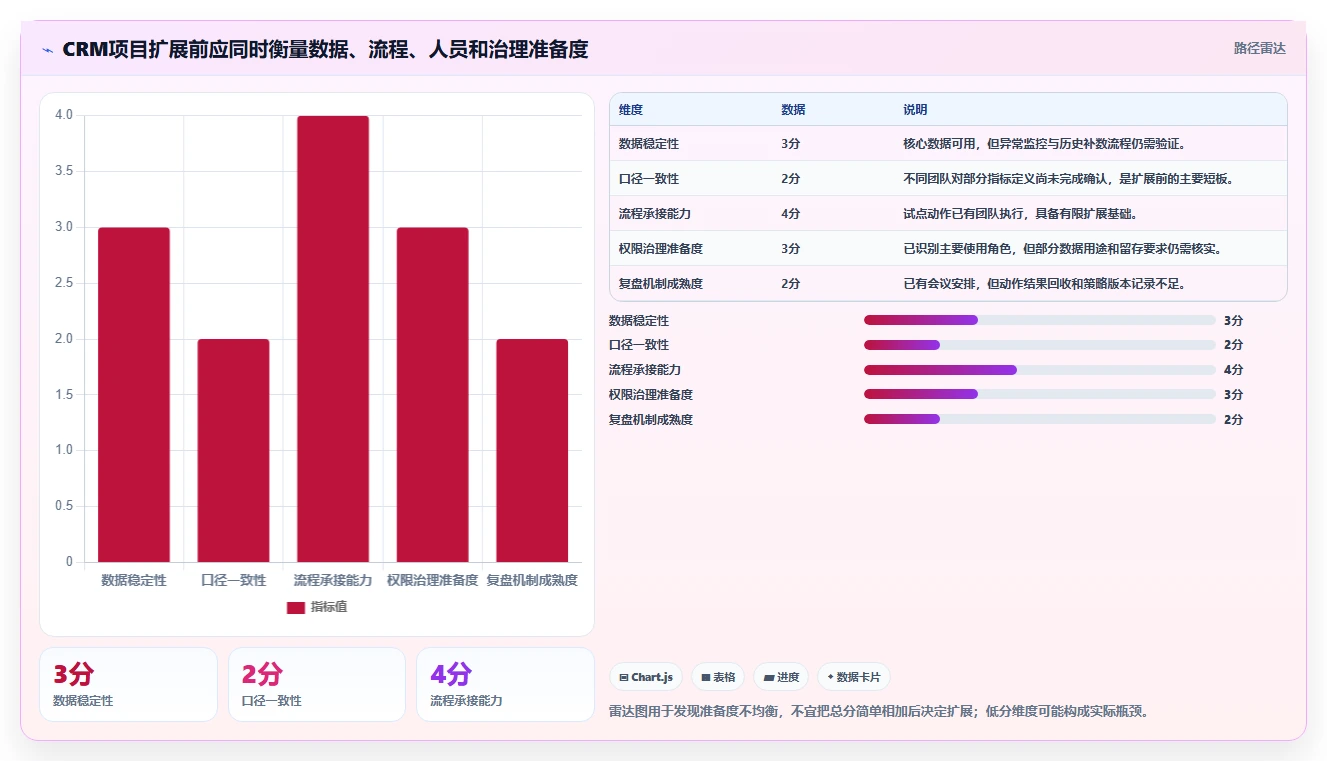Click the 数据卡片 tag chip
Screen dimensions: 1327x761
[x=854, y=677]
